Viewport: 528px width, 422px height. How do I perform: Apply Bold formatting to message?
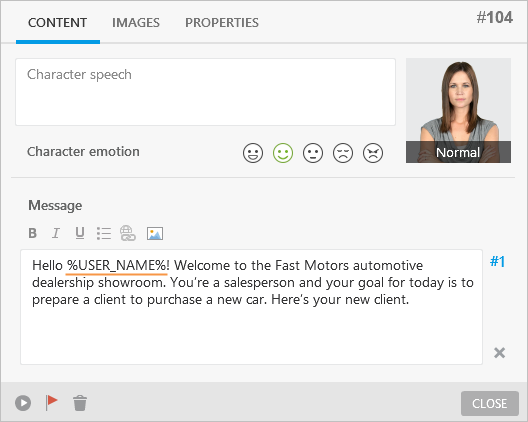tap(33, 233)
